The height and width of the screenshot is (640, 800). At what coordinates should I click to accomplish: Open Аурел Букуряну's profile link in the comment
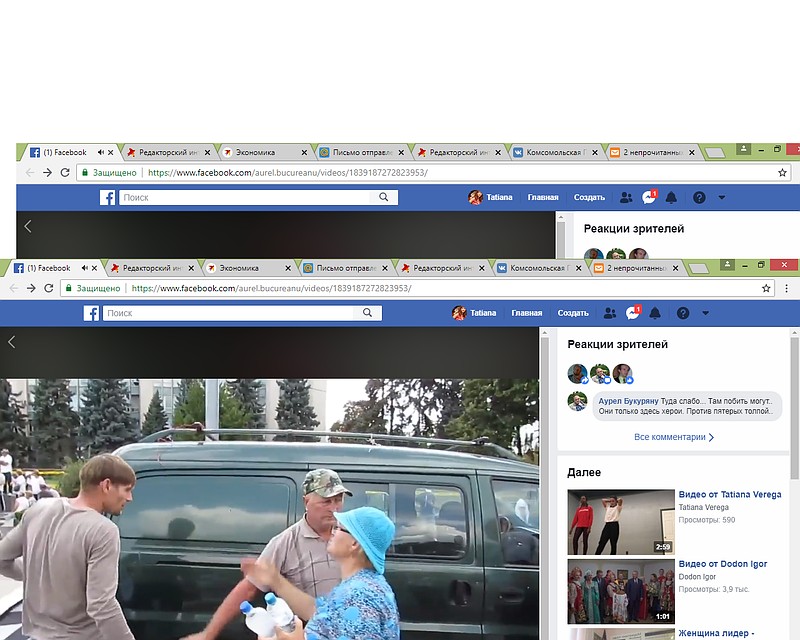(628, 401)
